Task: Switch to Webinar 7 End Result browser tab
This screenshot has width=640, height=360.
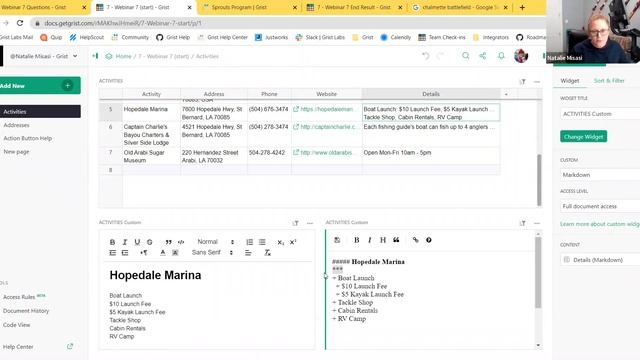Action: [x=353, y=7]
